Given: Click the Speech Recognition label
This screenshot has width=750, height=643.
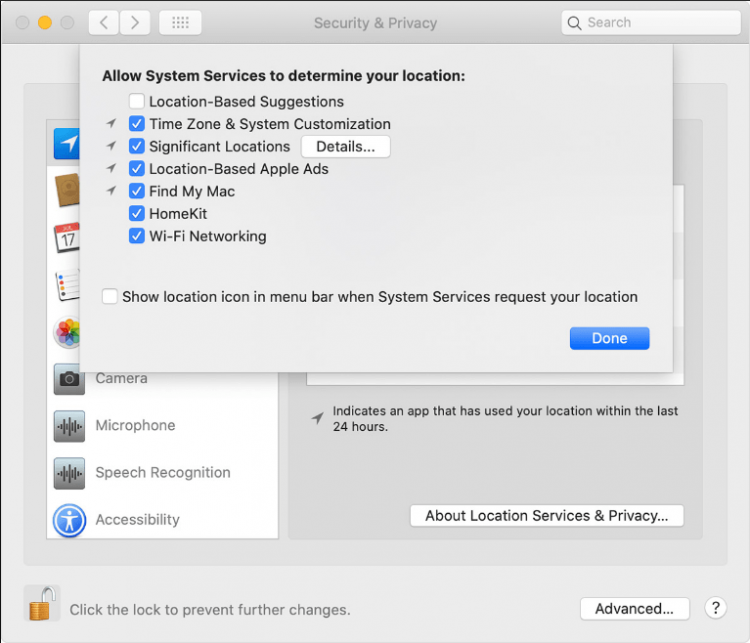Looking at the screenshot, I should point(163,473).
